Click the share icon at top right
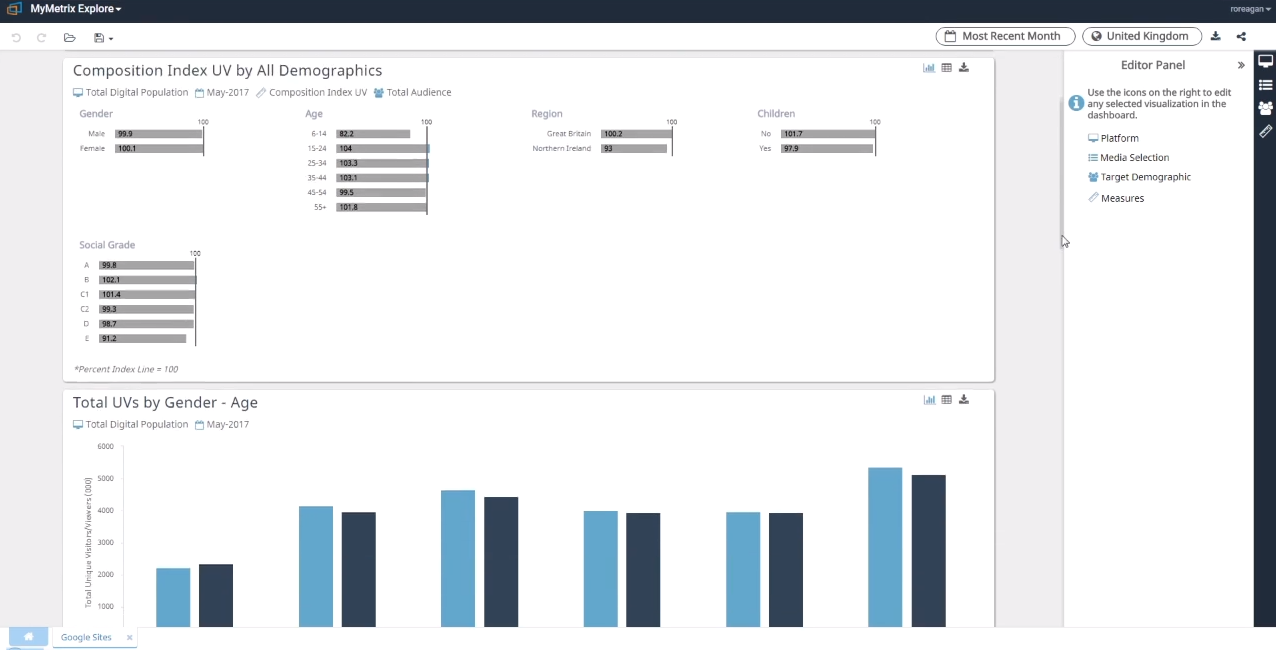This screenshot has width=1276, height=650. tap(1242, 36)
